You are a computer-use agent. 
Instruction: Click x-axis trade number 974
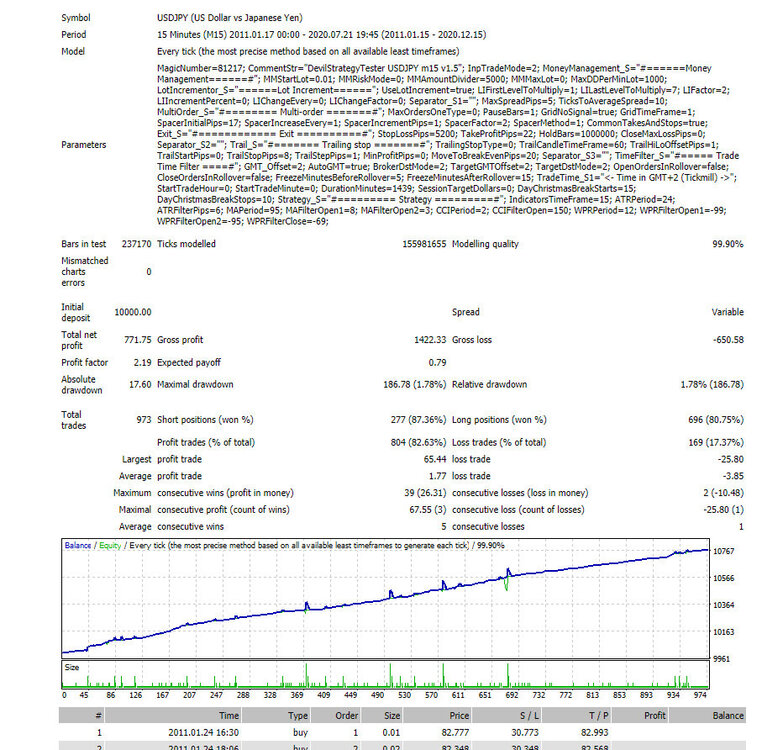pyautogui.click(x=700, y=695)
